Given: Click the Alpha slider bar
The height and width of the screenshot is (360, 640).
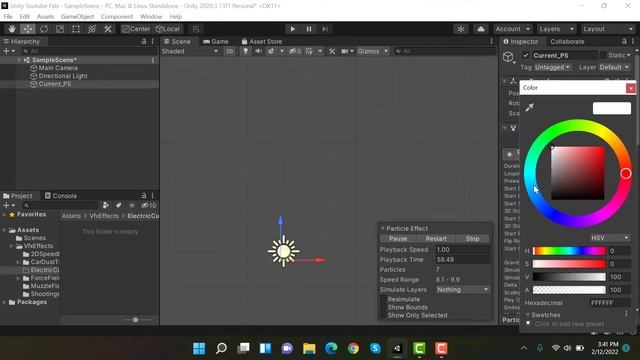Looking at the screenshot, I should [x=569, y=290].
